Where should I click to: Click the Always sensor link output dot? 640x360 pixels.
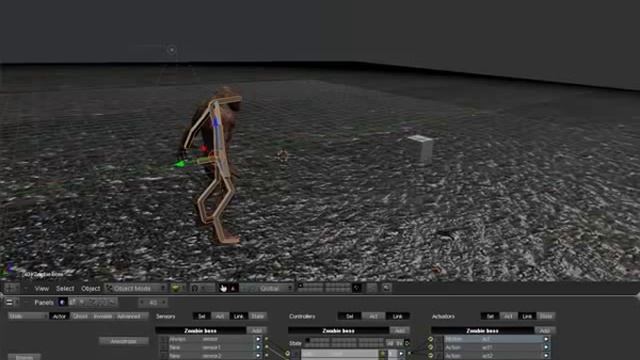pos(267,339)
